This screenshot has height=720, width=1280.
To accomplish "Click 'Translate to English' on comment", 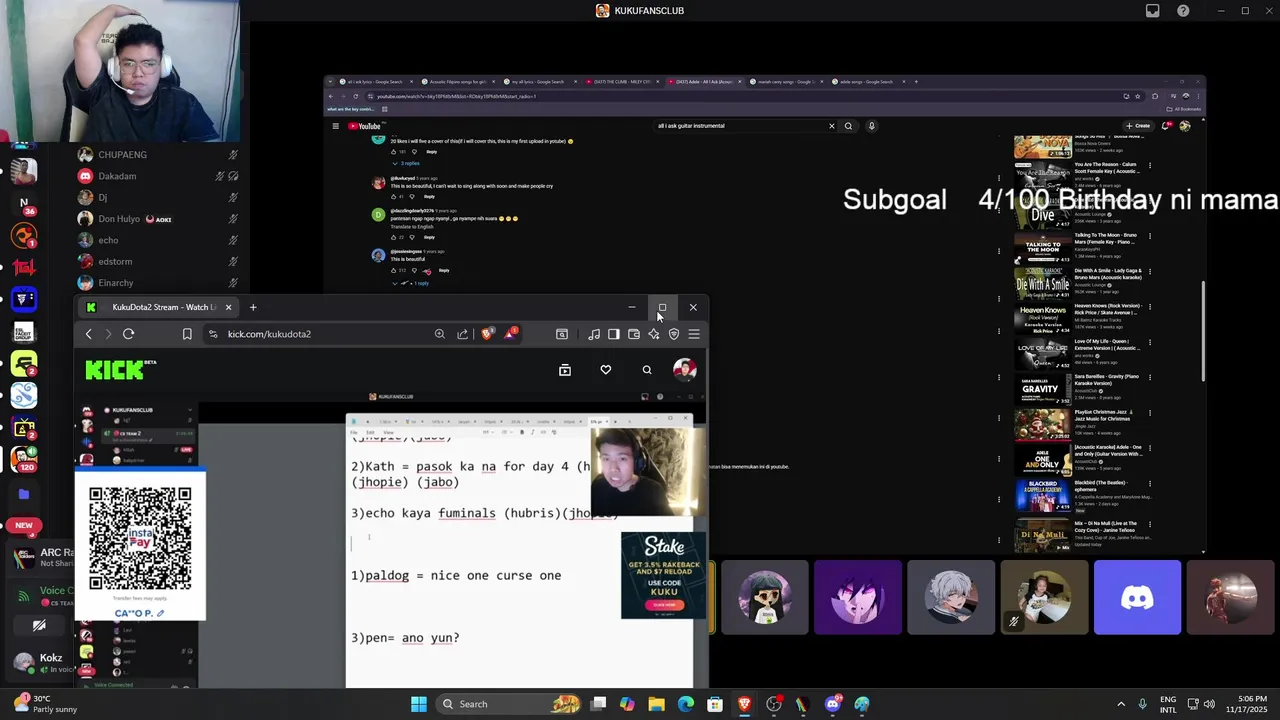I will pos(412,227).
